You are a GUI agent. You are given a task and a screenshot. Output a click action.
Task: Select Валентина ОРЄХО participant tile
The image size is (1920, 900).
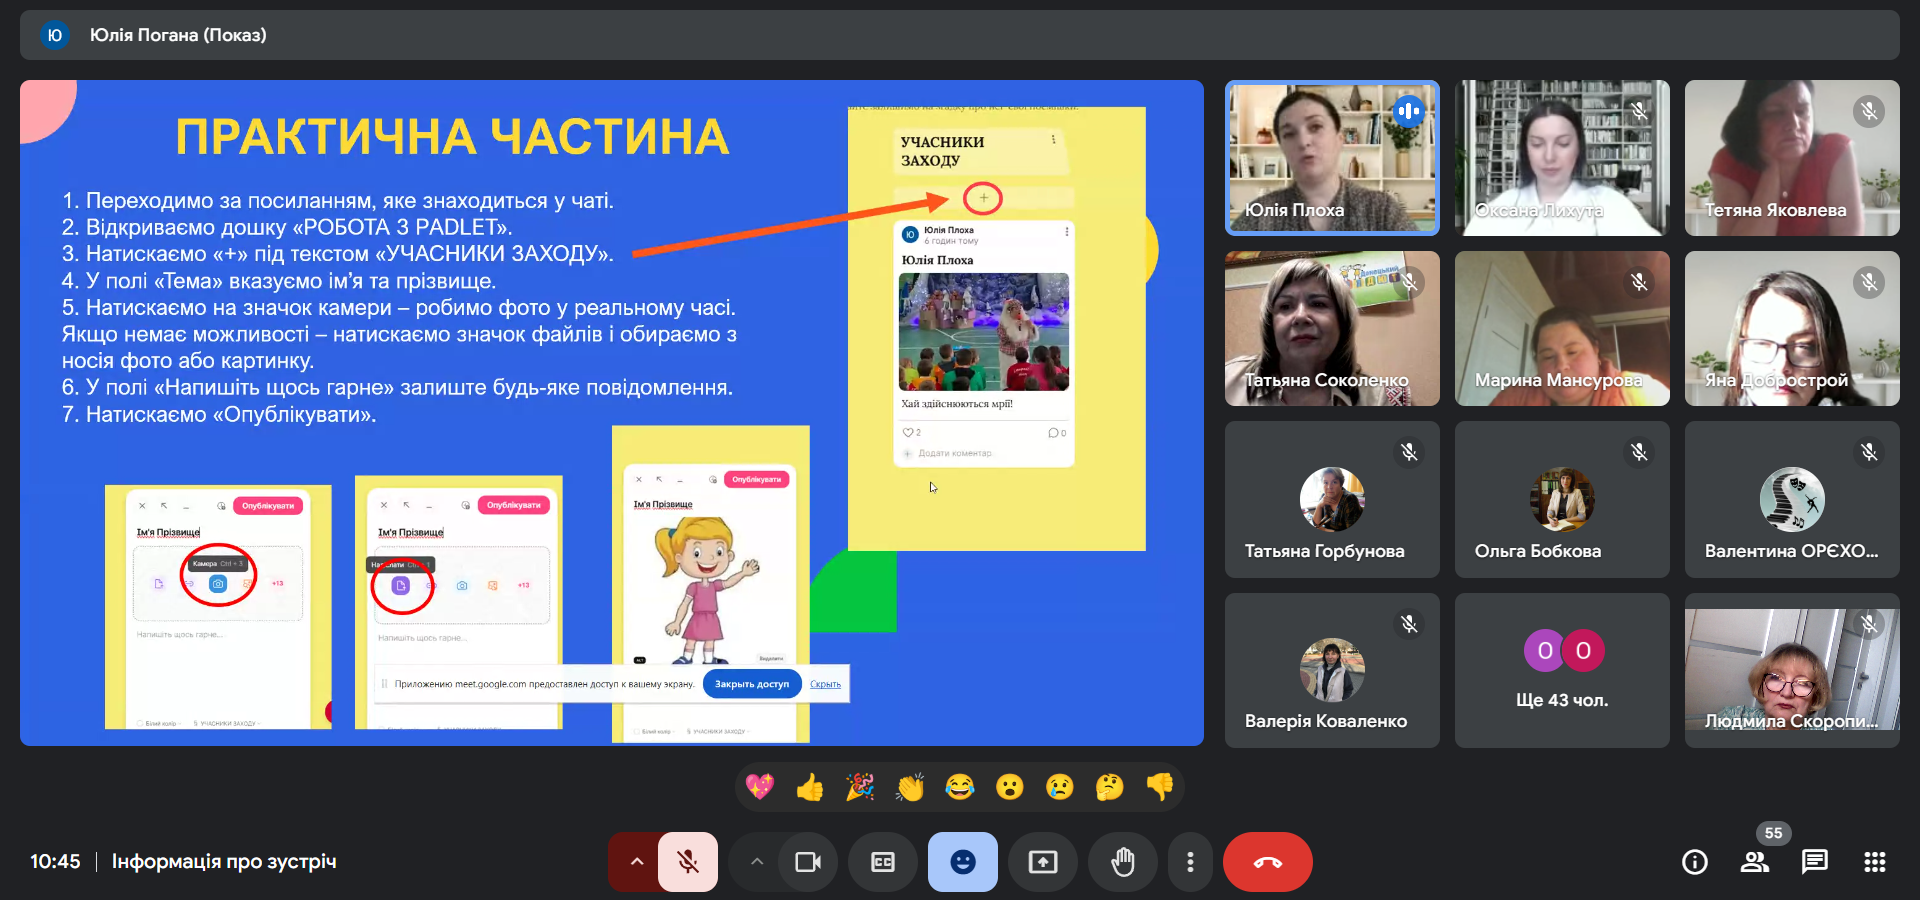click(x=1792, y=499)
